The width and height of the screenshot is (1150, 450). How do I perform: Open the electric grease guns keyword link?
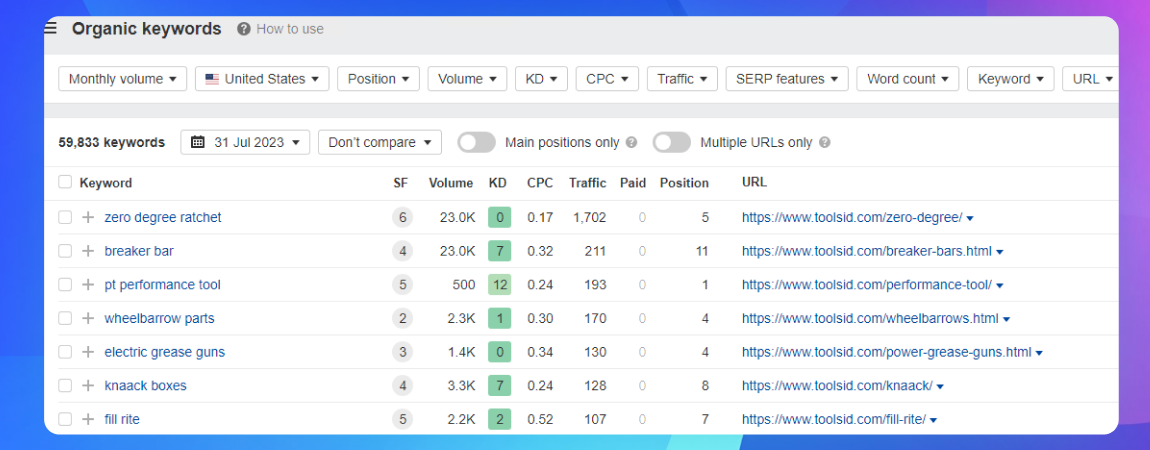(x=165, y=353)
